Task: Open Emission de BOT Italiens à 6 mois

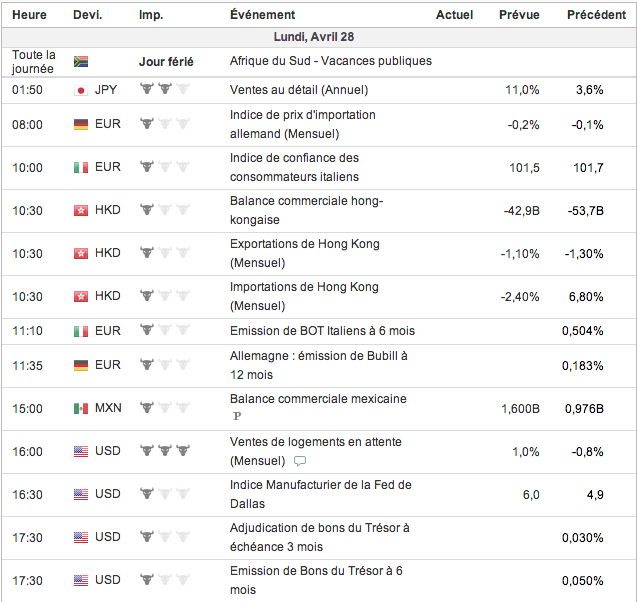Action: pos(322,331)
